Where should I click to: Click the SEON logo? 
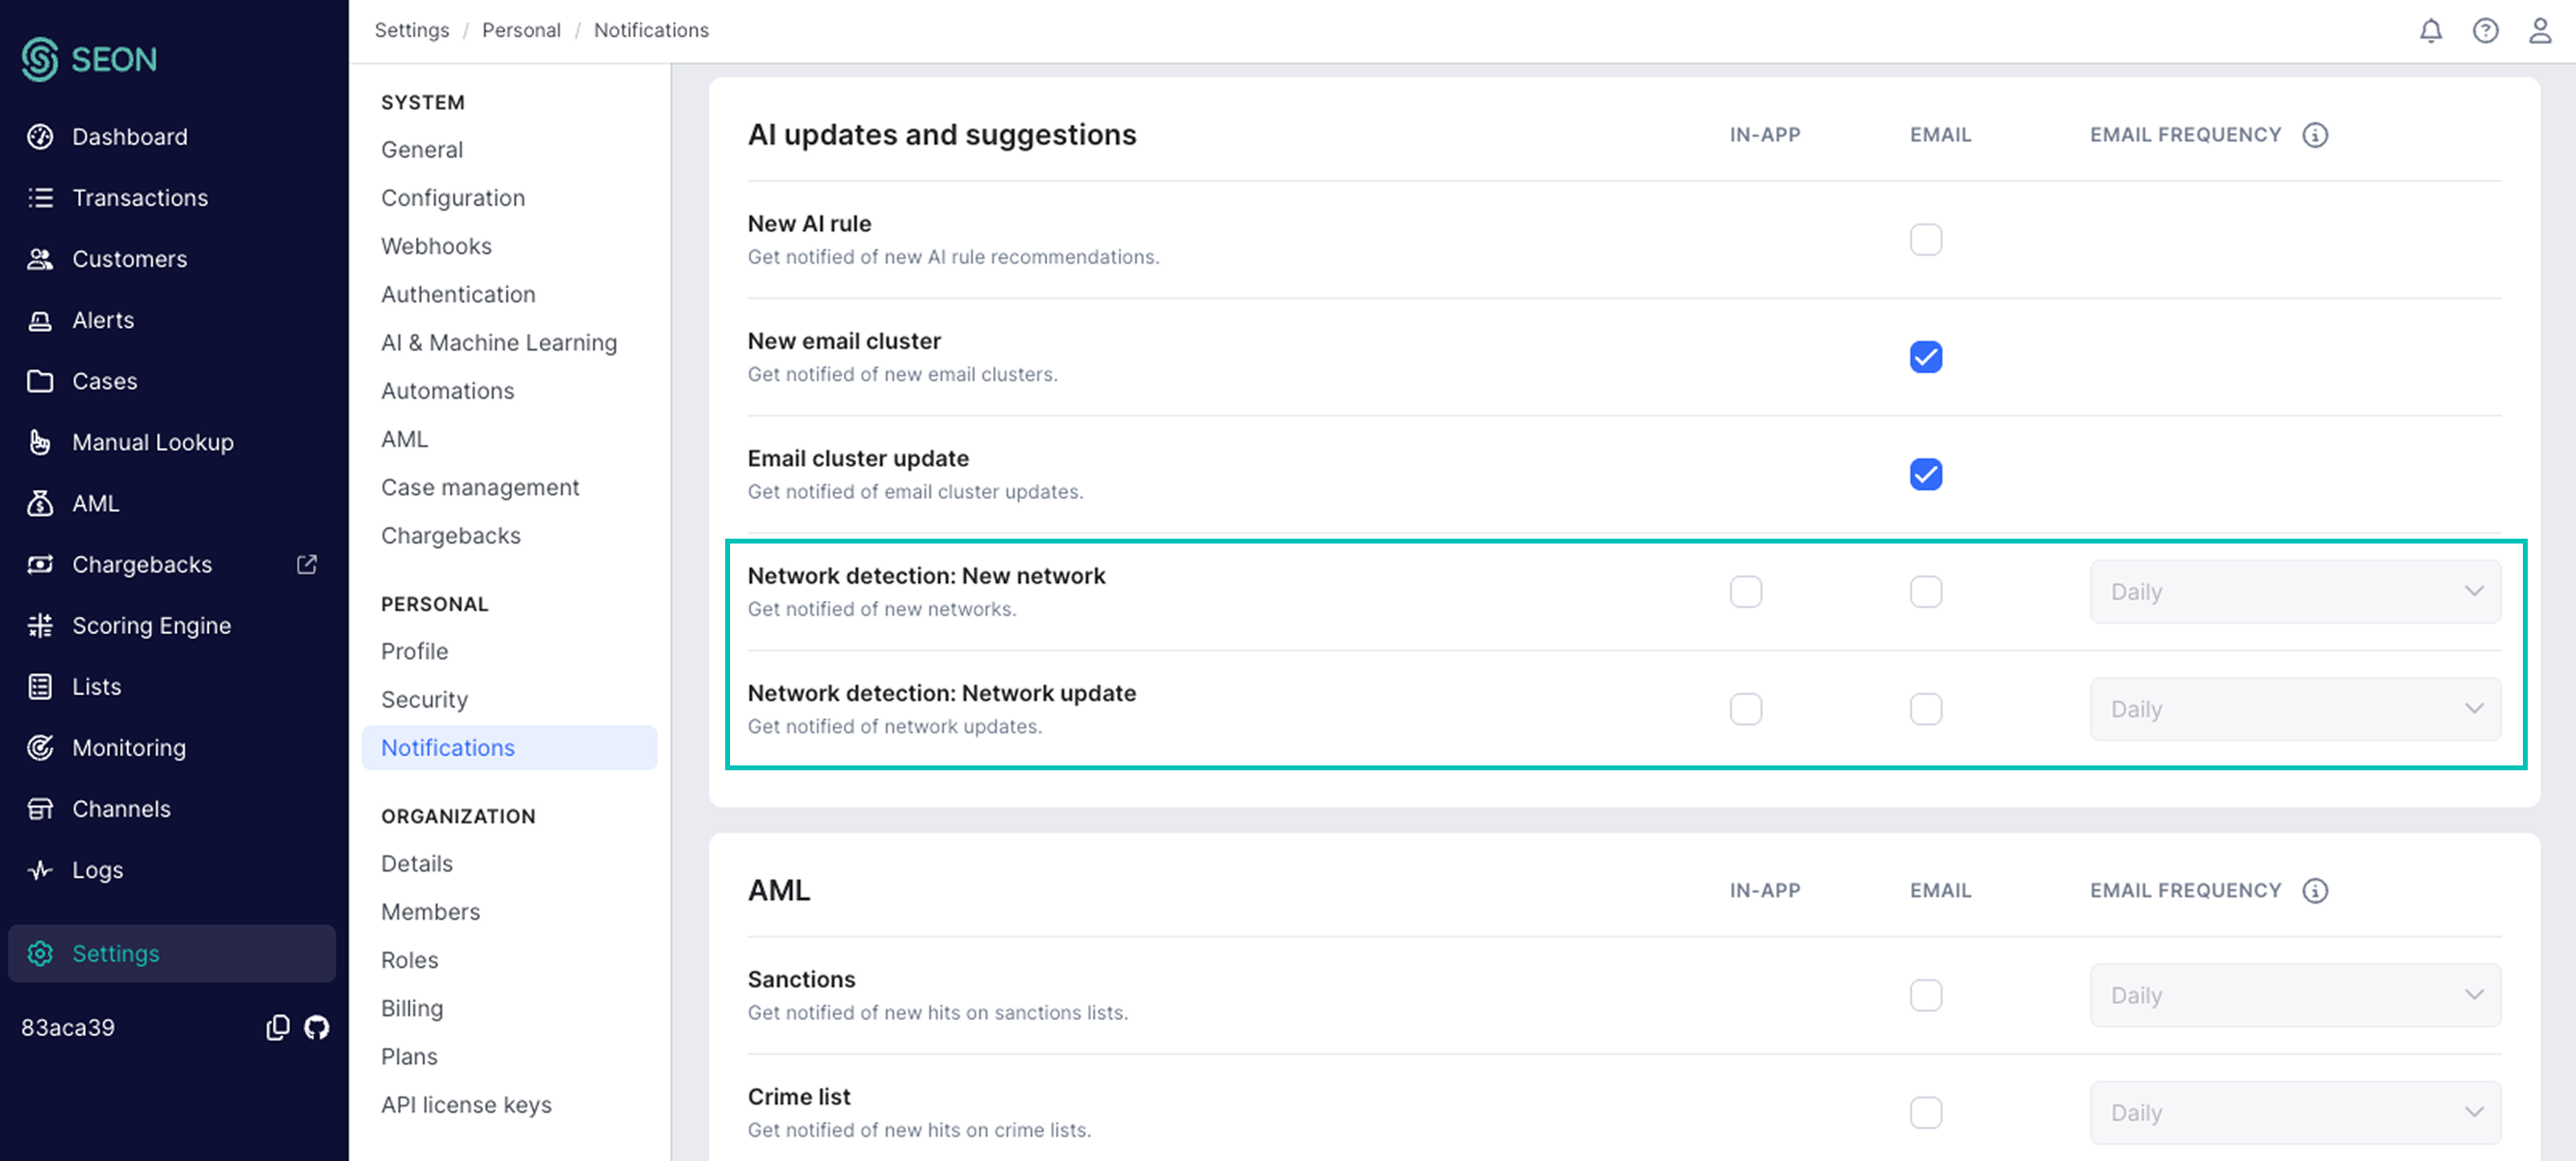(90, 59)
